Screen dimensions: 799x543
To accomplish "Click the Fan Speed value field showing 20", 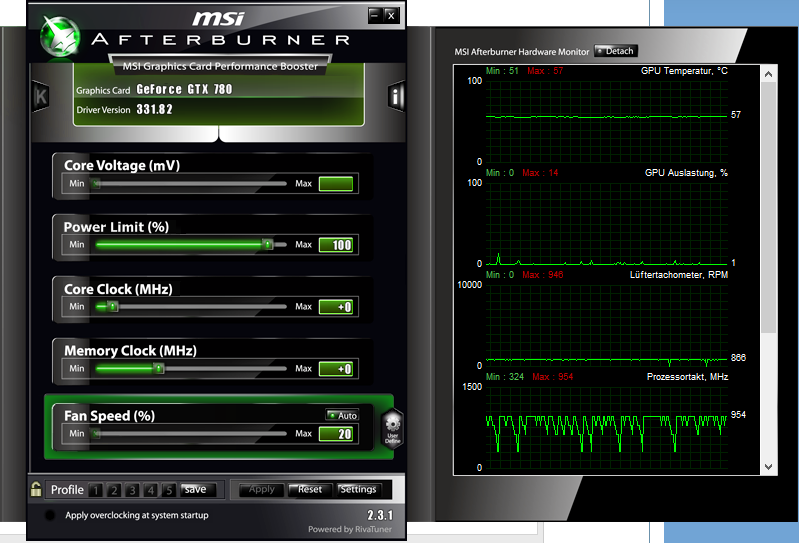I will (336, 433).
